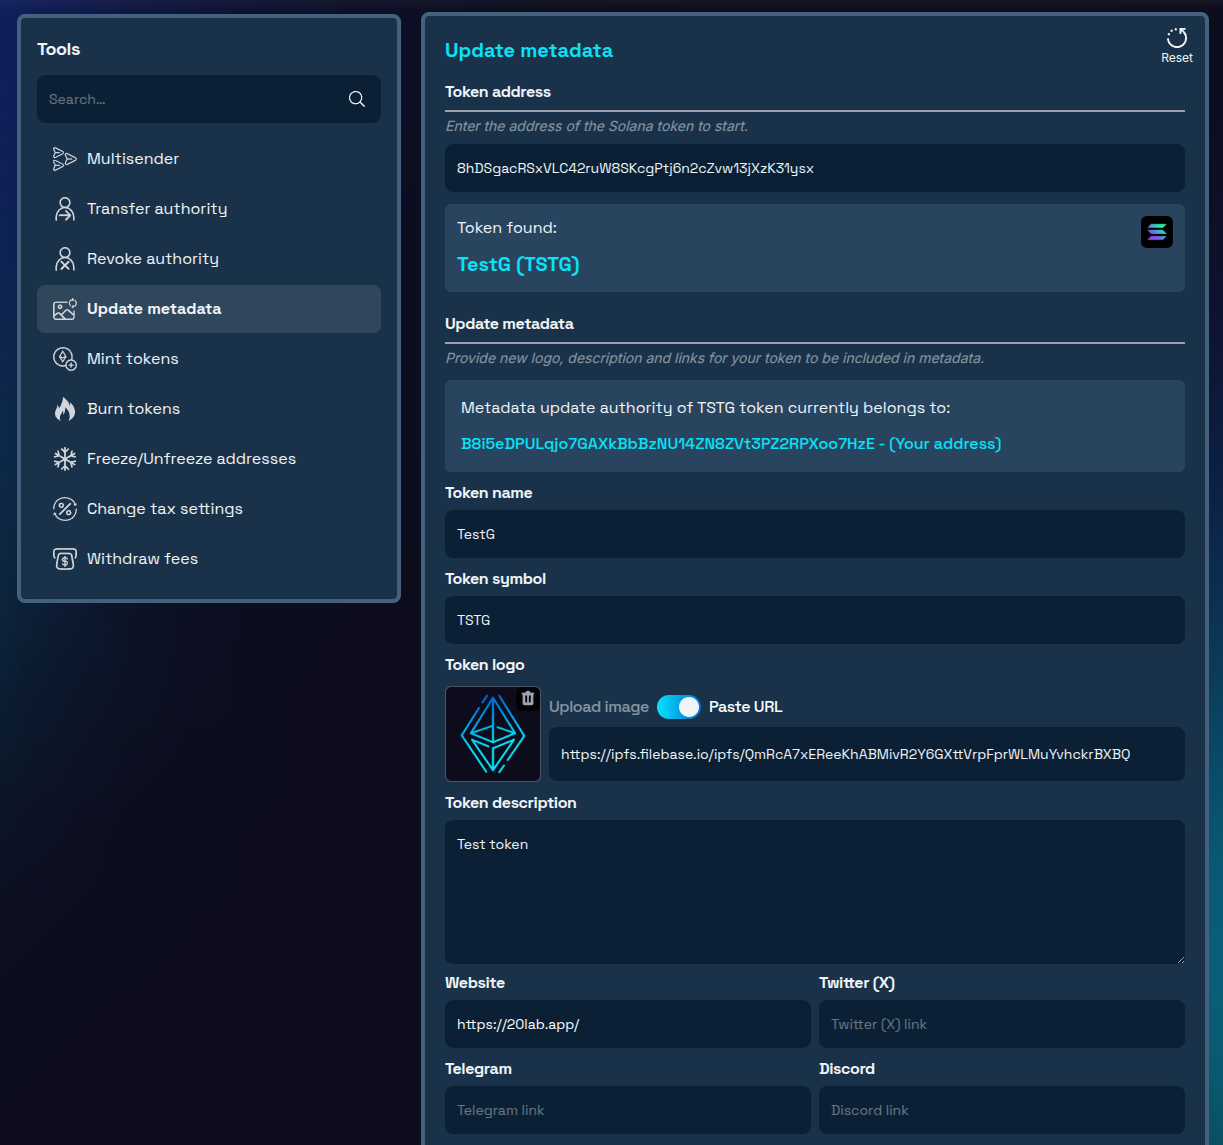Click the Token name field containing TestG
The image size is (1223, 1145).
[x=815, y=534]
